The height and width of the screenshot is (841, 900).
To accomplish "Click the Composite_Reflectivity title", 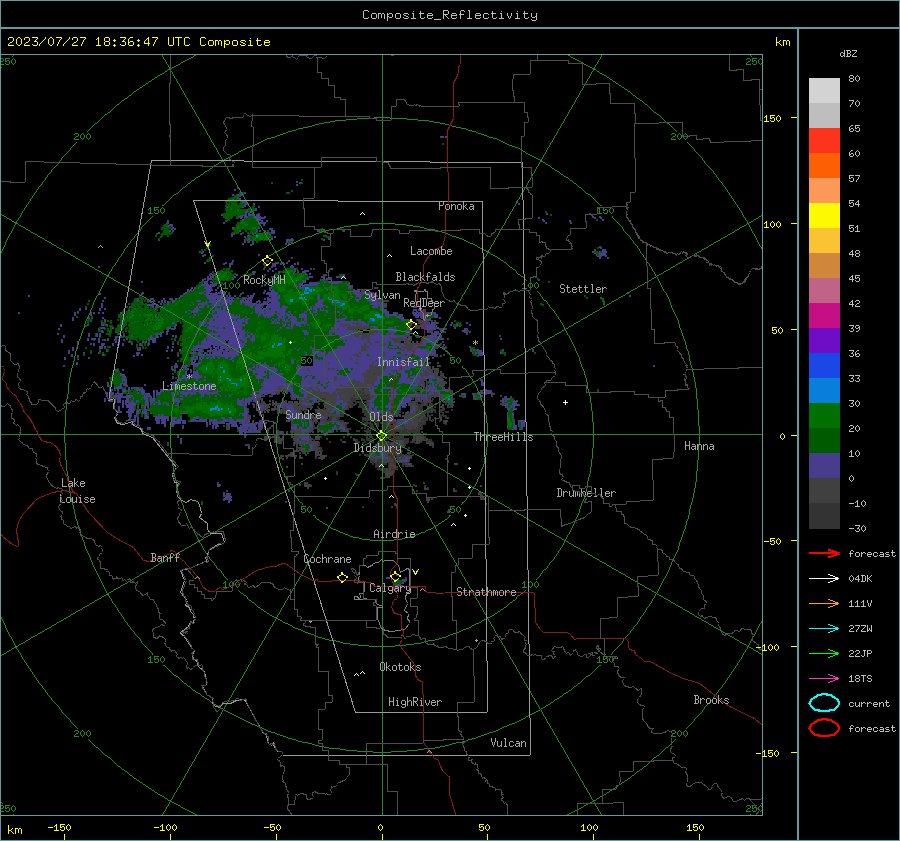I will pyautogui.click(x=450, y=15).
